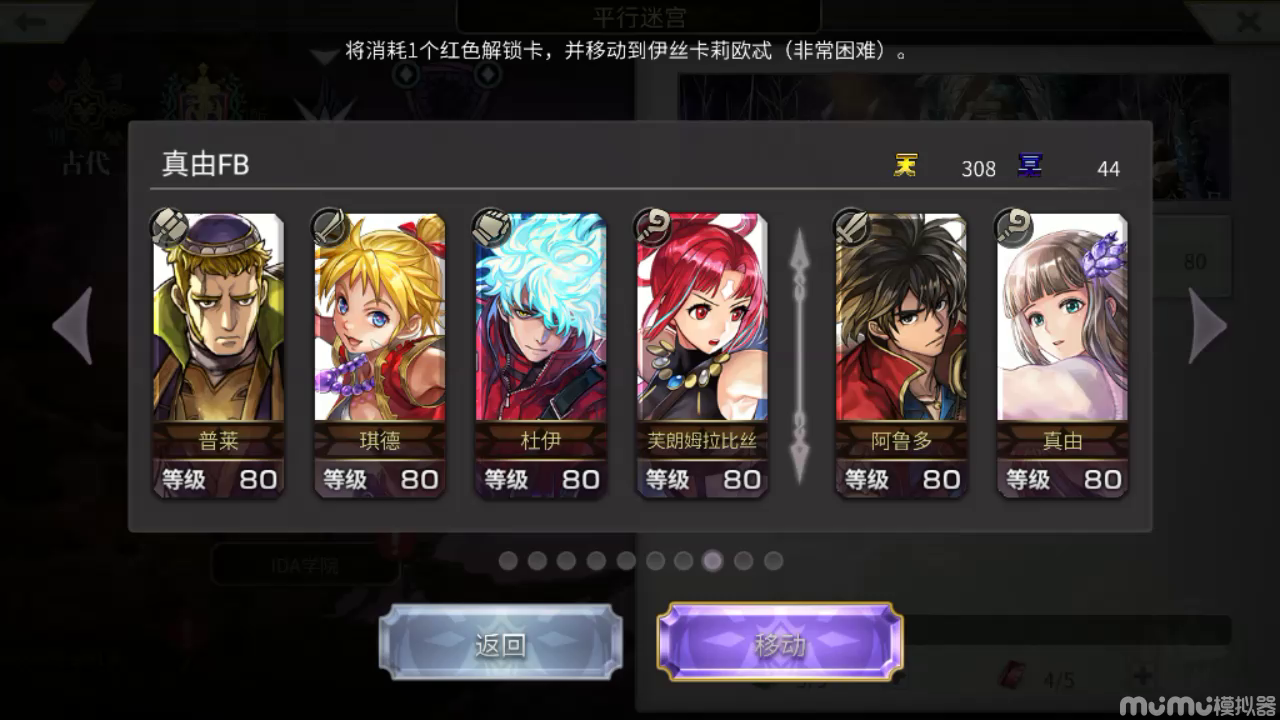Go to the next party with right arrow
This screenshot has width=1280, height=720.
tap(1207, 326)
